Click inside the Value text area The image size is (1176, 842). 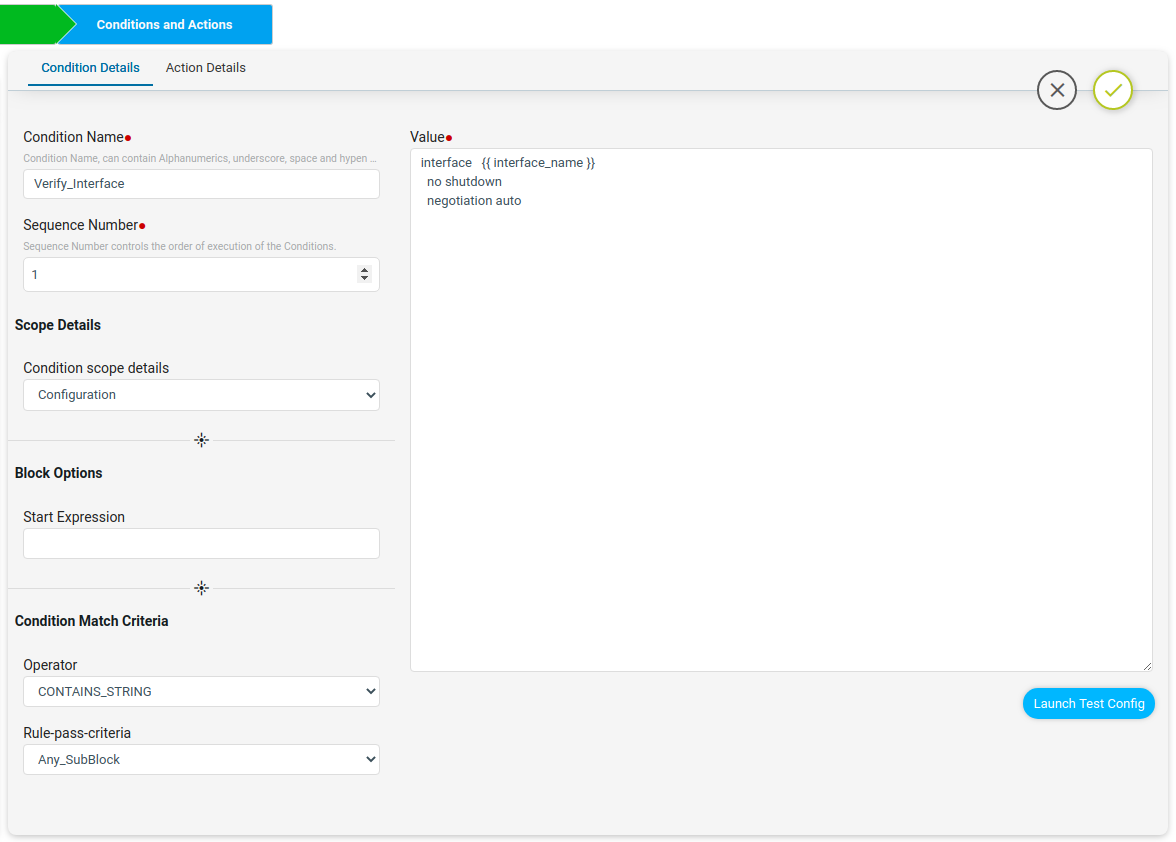[781, 409]
